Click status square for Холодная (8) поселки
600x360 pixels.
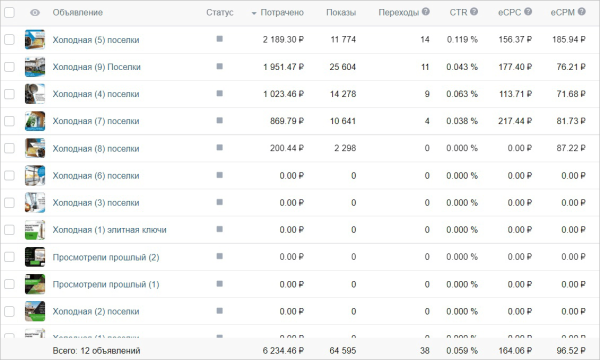click(220, 148)
